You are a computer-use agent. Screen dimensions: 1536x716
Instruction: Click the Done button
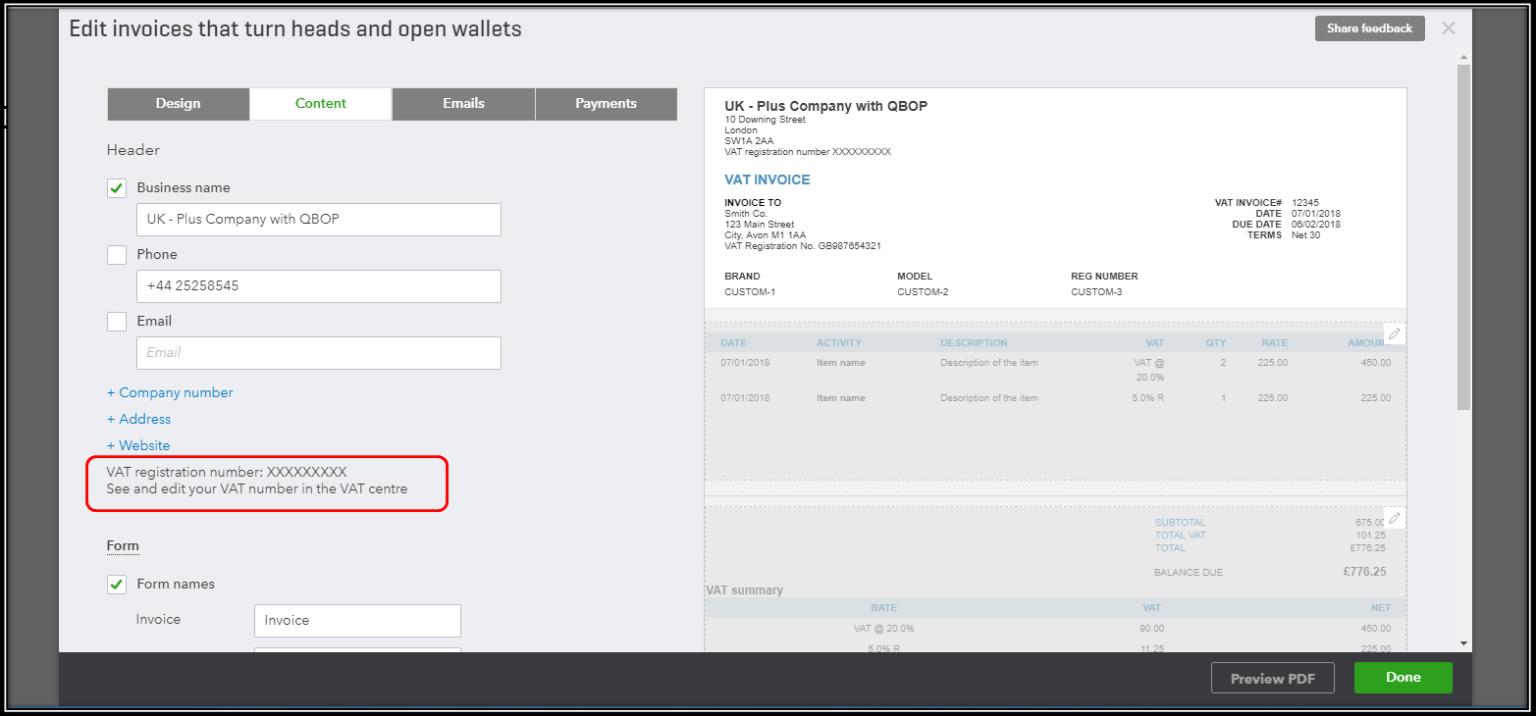[1402, 677]
